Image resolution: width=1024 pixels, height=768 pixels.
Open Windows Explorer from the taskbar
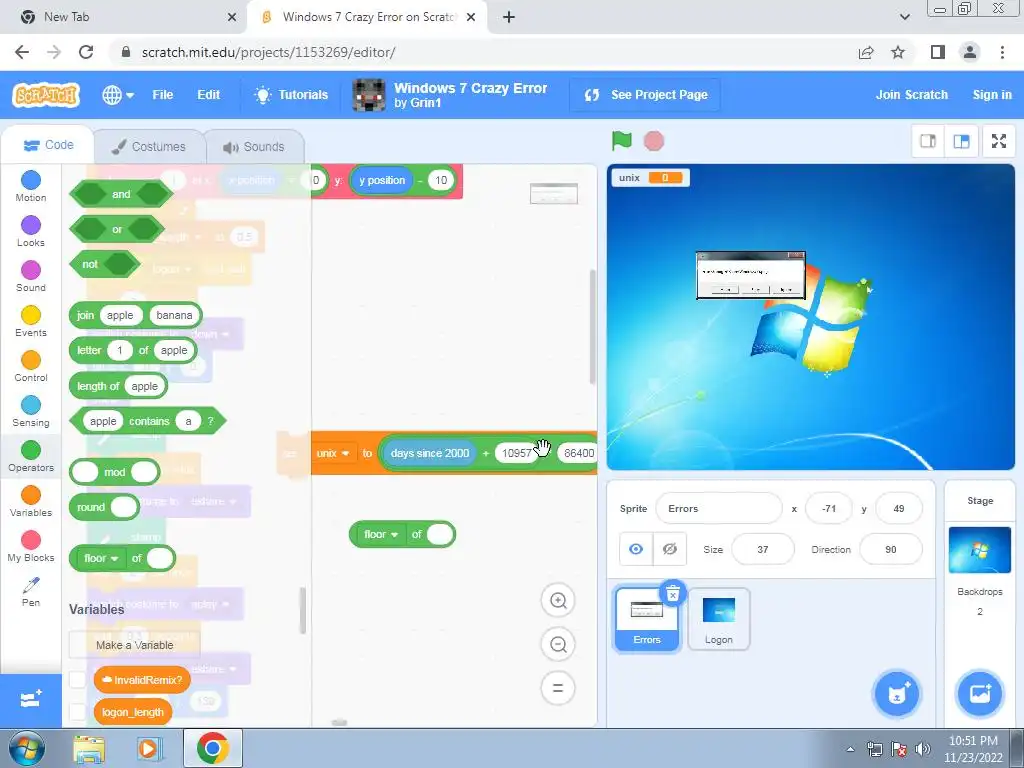[89, 748]
